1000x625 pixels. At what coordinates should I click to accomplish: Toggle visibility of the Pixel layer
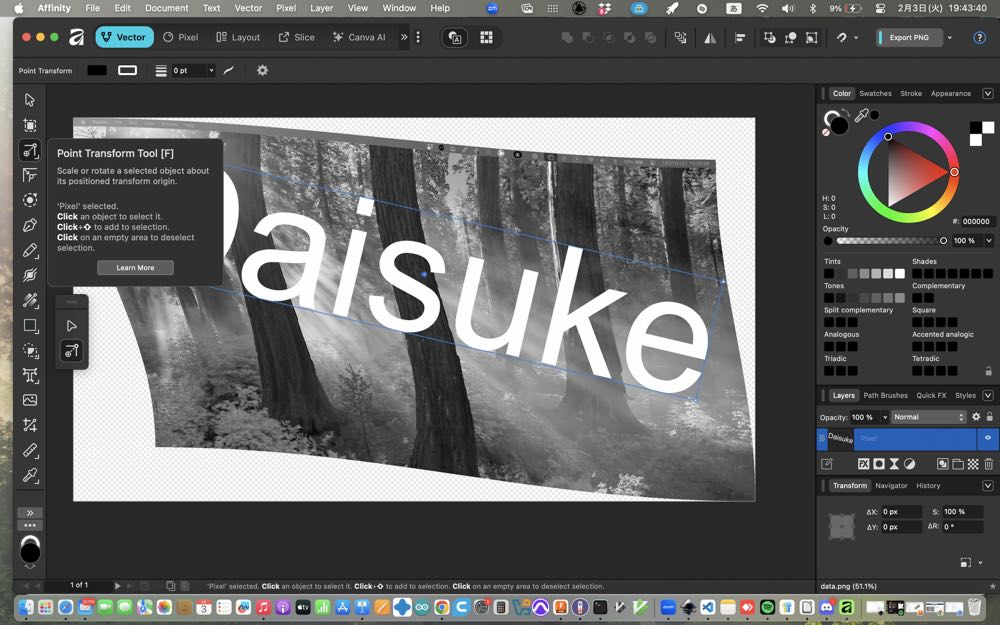[x=988, y=438]
